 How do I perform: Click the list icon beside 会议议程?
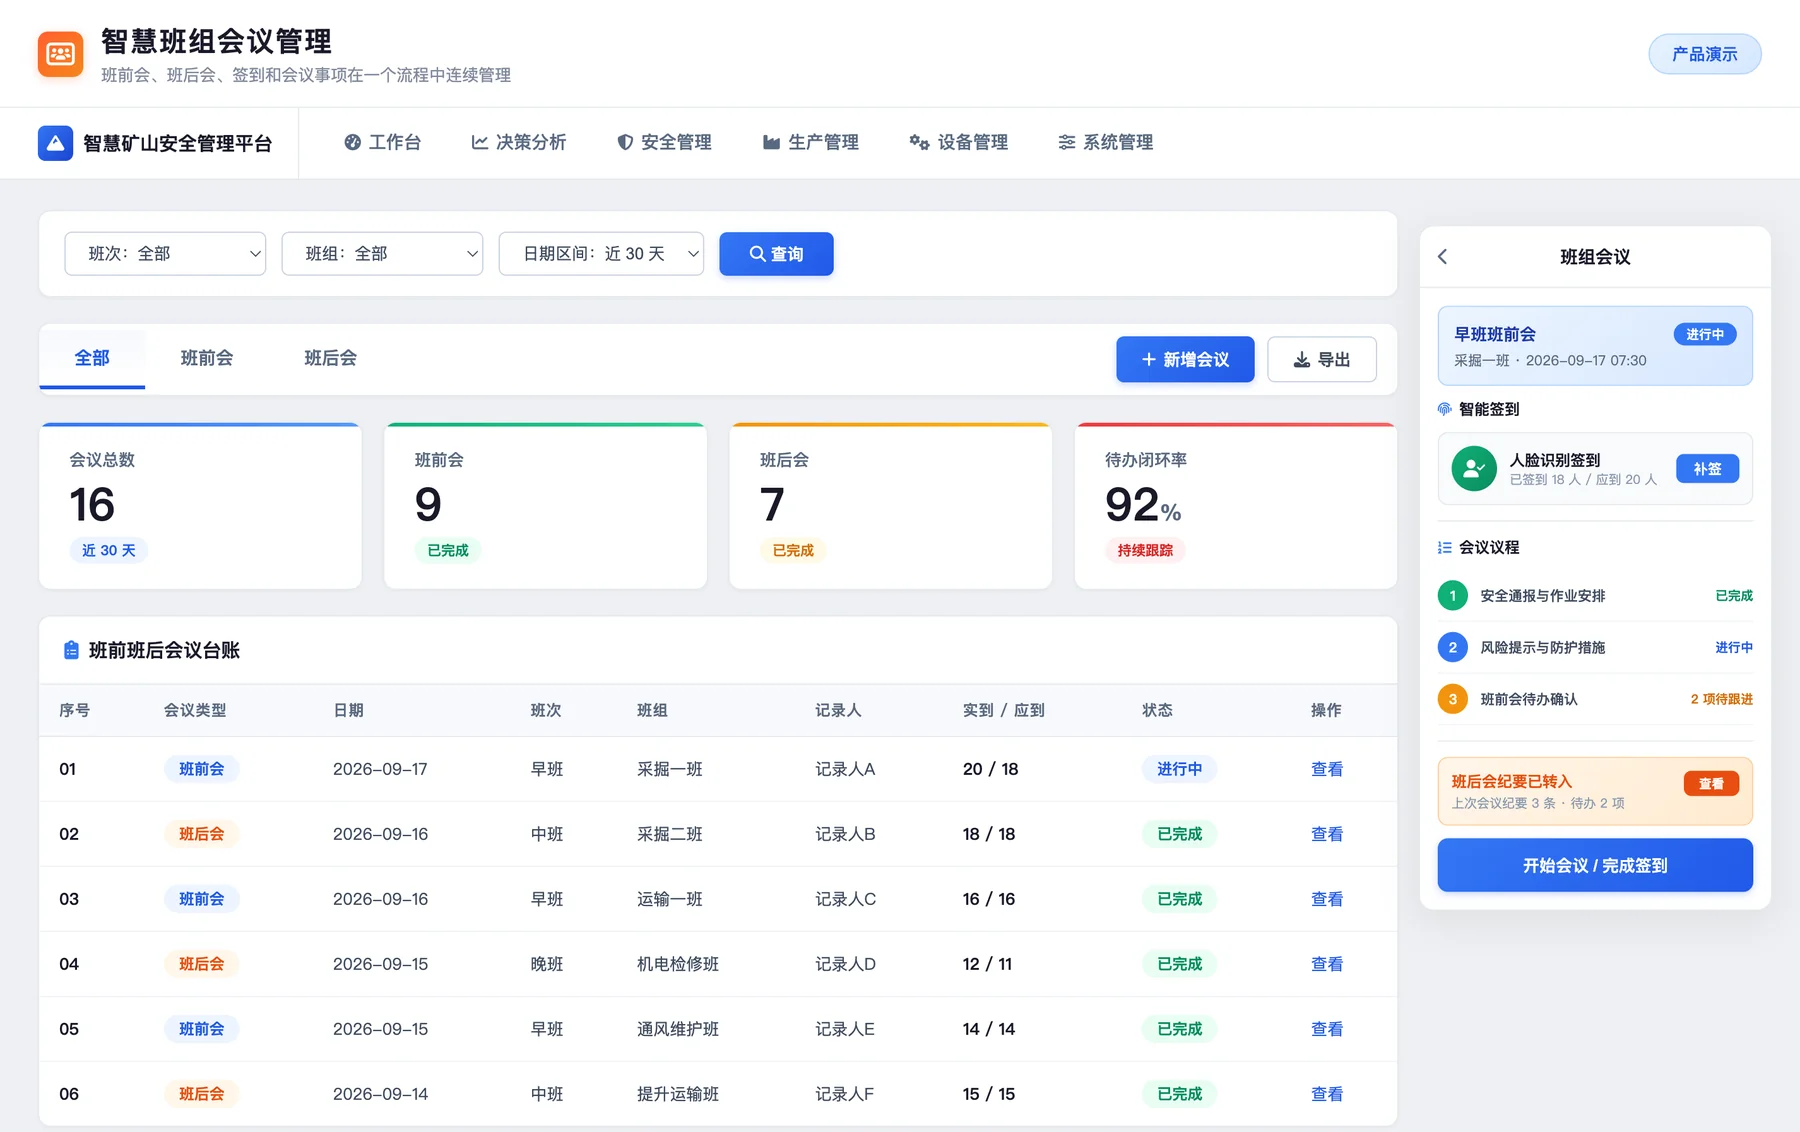tap(1445, 547)
